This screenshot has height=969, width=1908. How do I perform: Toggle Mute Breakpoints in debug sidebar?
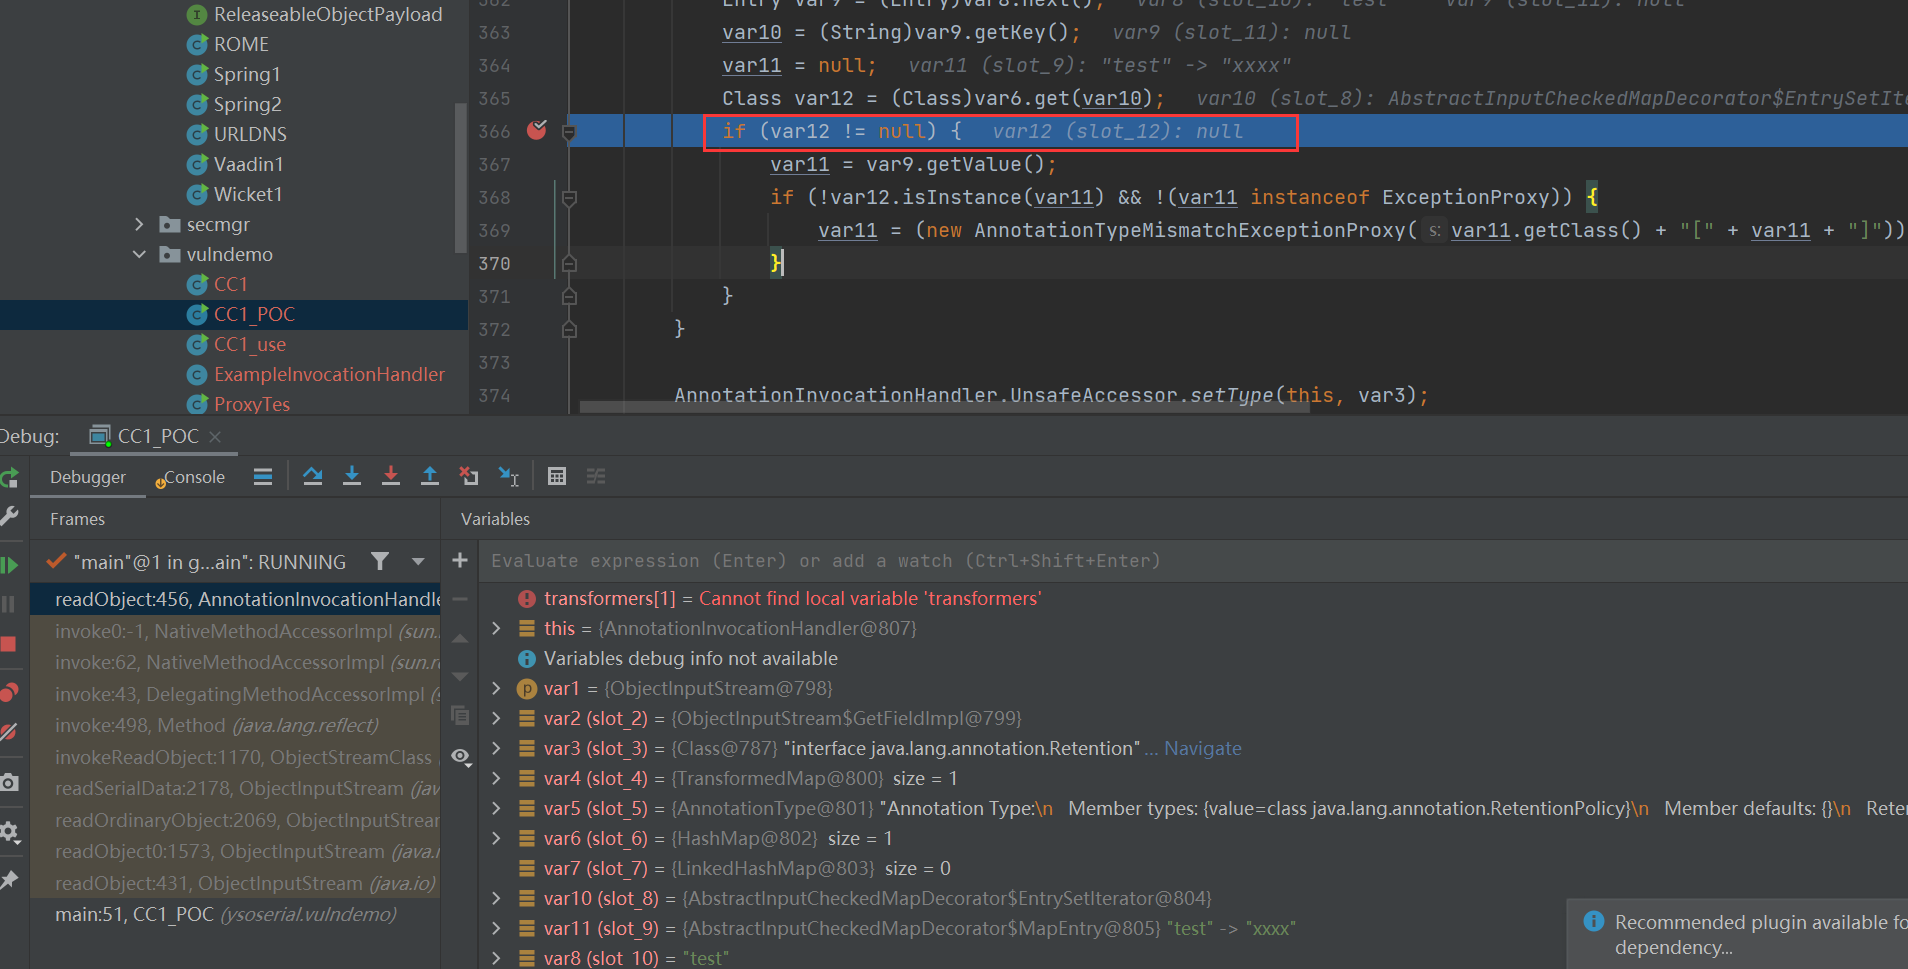9,732
